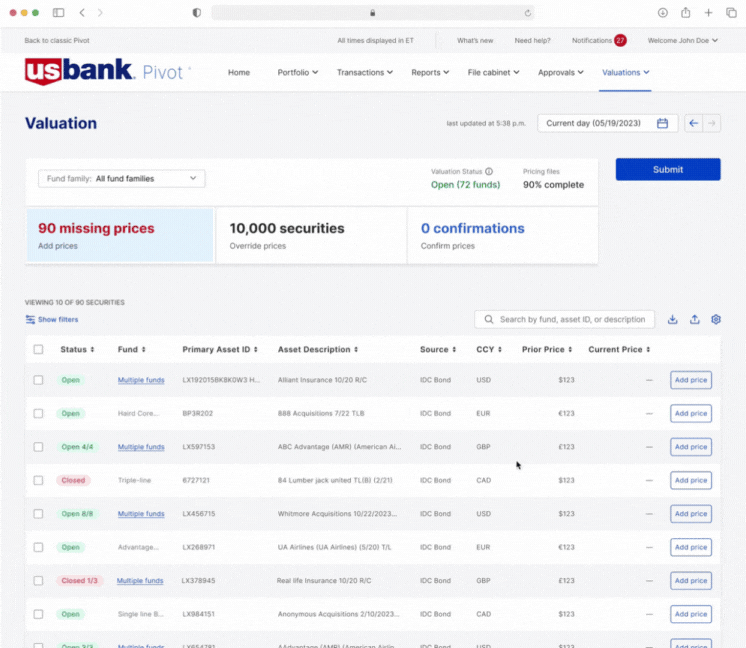Image resolution: width=746 pixels, height=648 pixels.
Task: Check the Alliant Insurance row checkbox
Action: (x=38, y=380)
